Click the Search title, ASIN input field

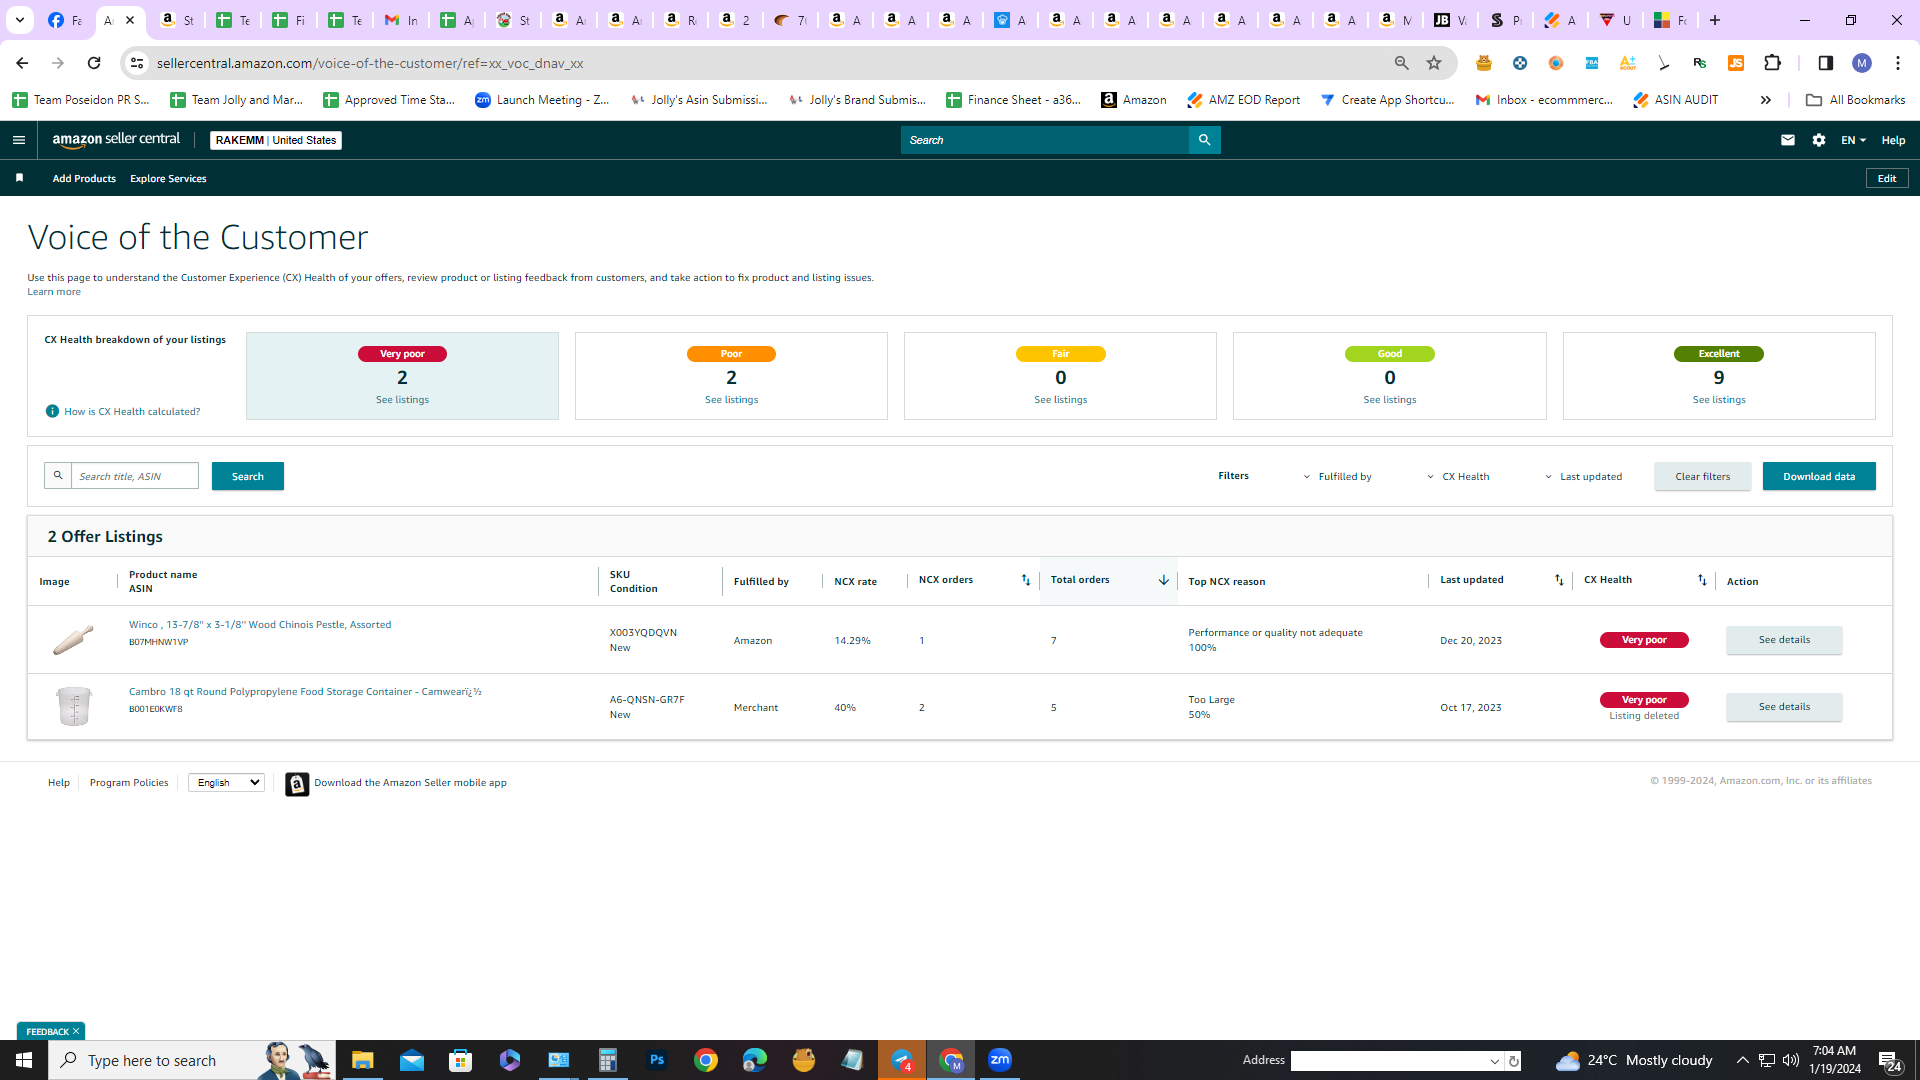(135, 476)
